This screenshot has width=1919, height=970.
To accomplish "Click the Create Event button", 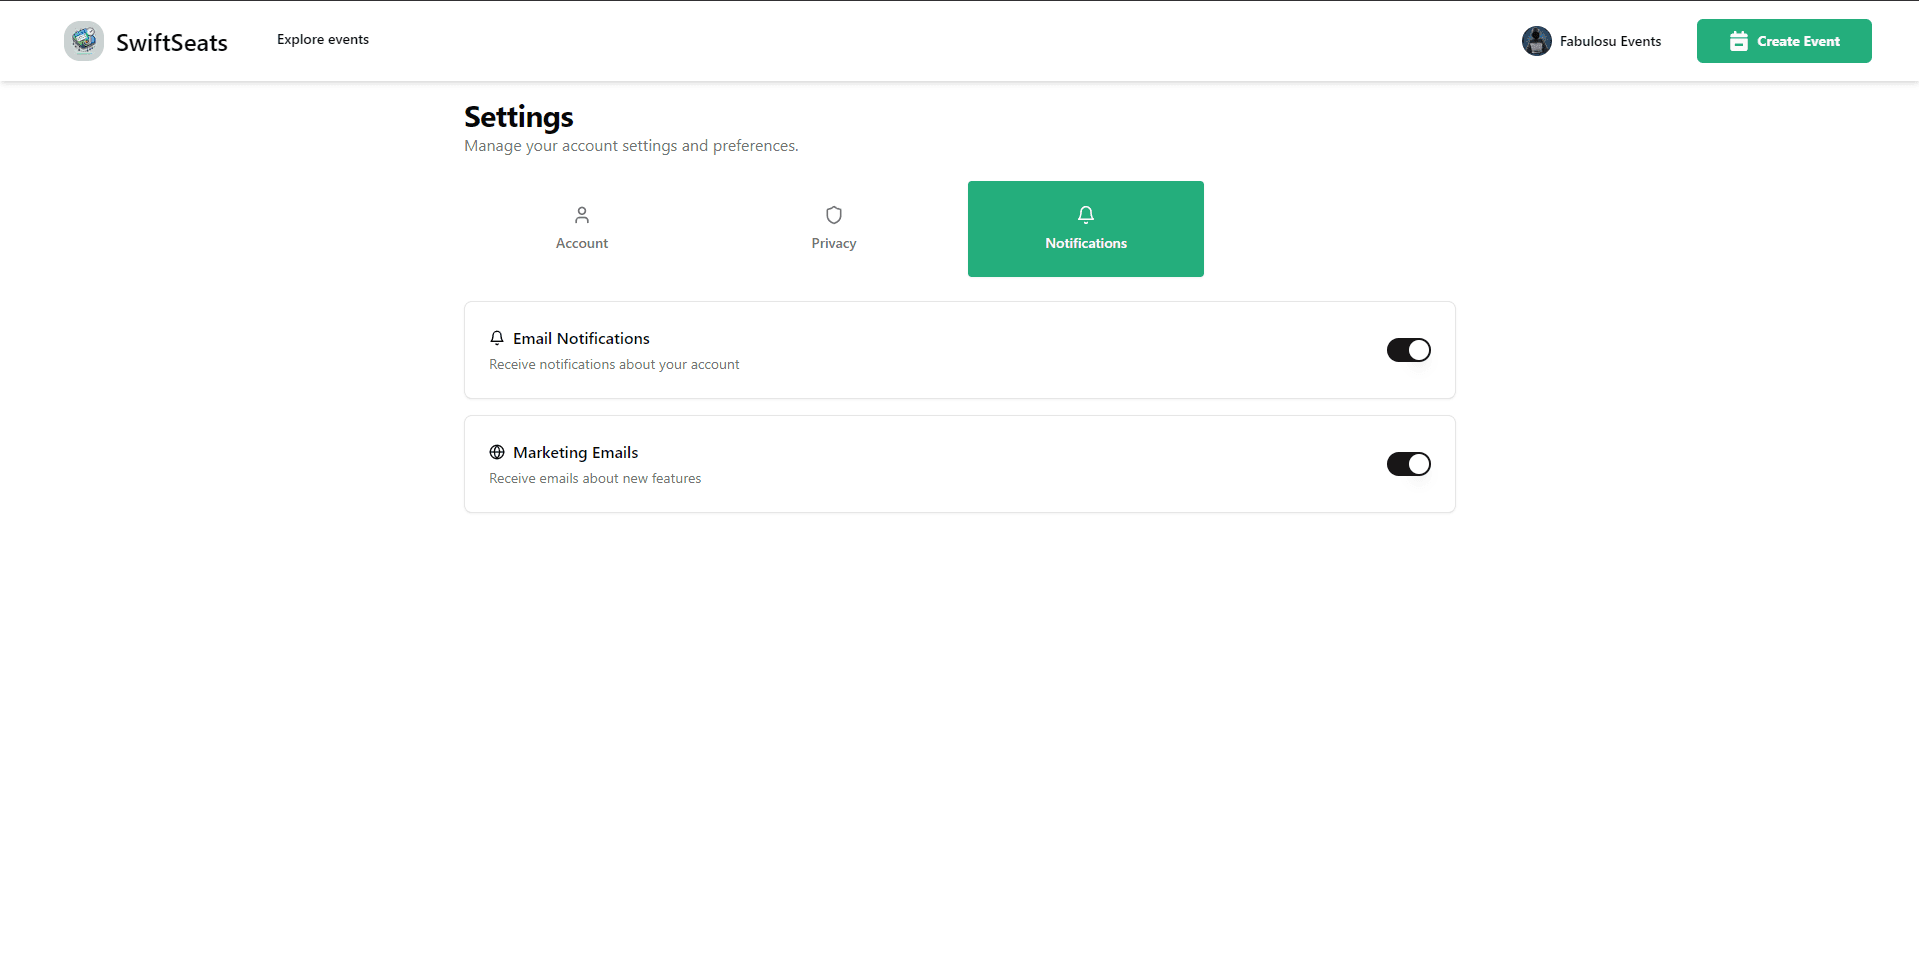I will (x=1784, y=41).
